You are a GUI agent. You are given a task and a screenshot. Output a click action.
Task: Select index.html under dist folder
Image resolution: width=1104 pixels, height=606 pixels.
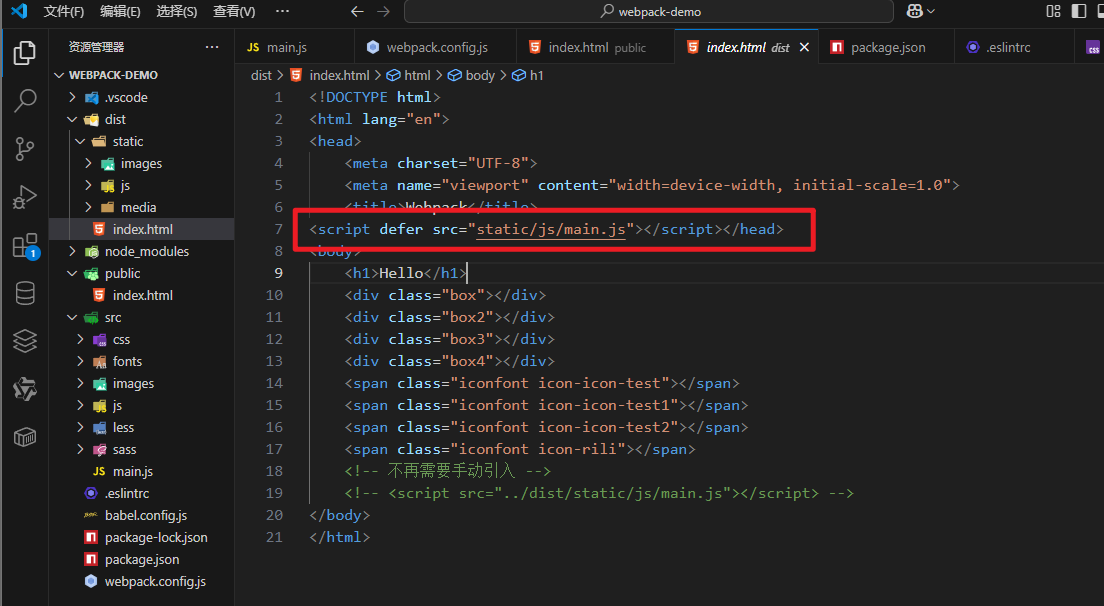[141, 229]
